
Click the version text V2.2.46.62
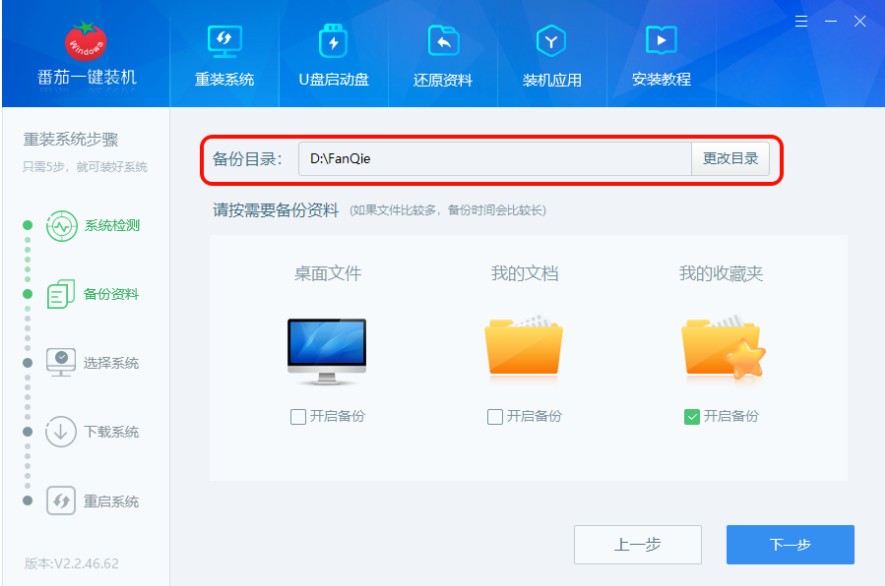[72, 563]
